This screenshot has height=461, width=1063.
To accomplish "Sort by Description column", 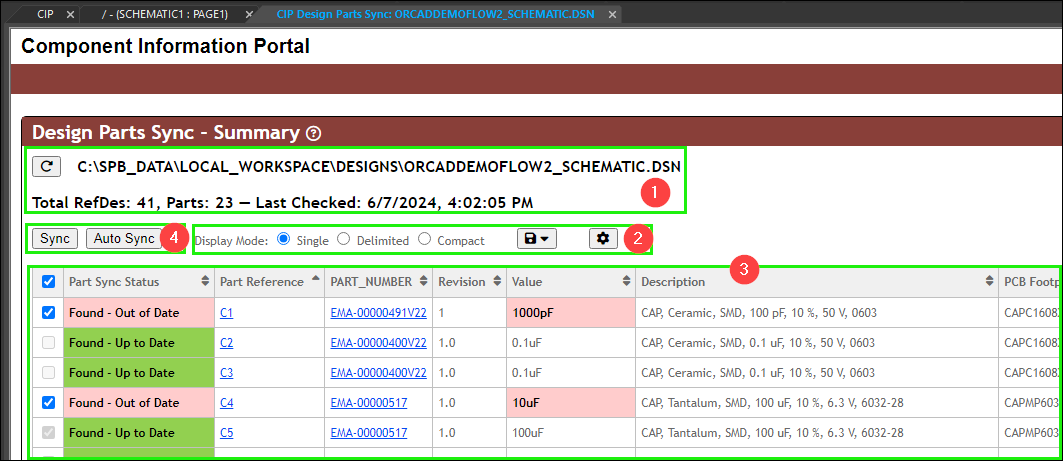I will (817, 281).
